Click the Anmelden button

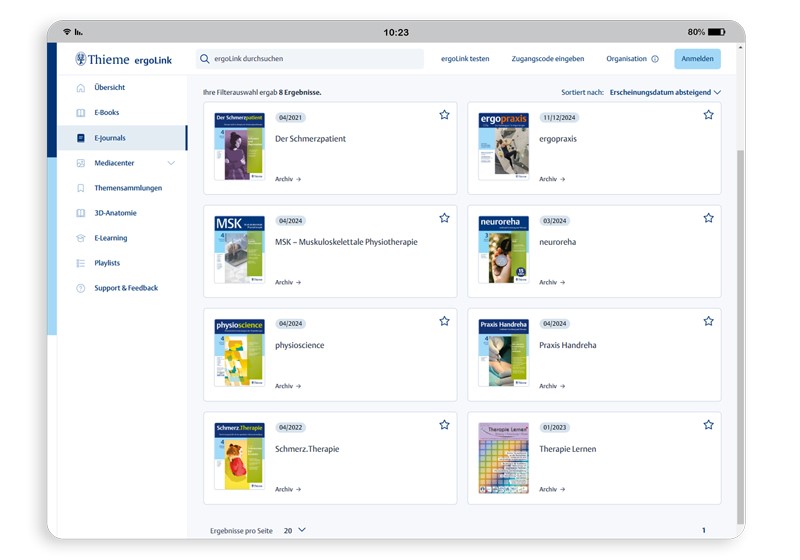(x=697, y=59)
